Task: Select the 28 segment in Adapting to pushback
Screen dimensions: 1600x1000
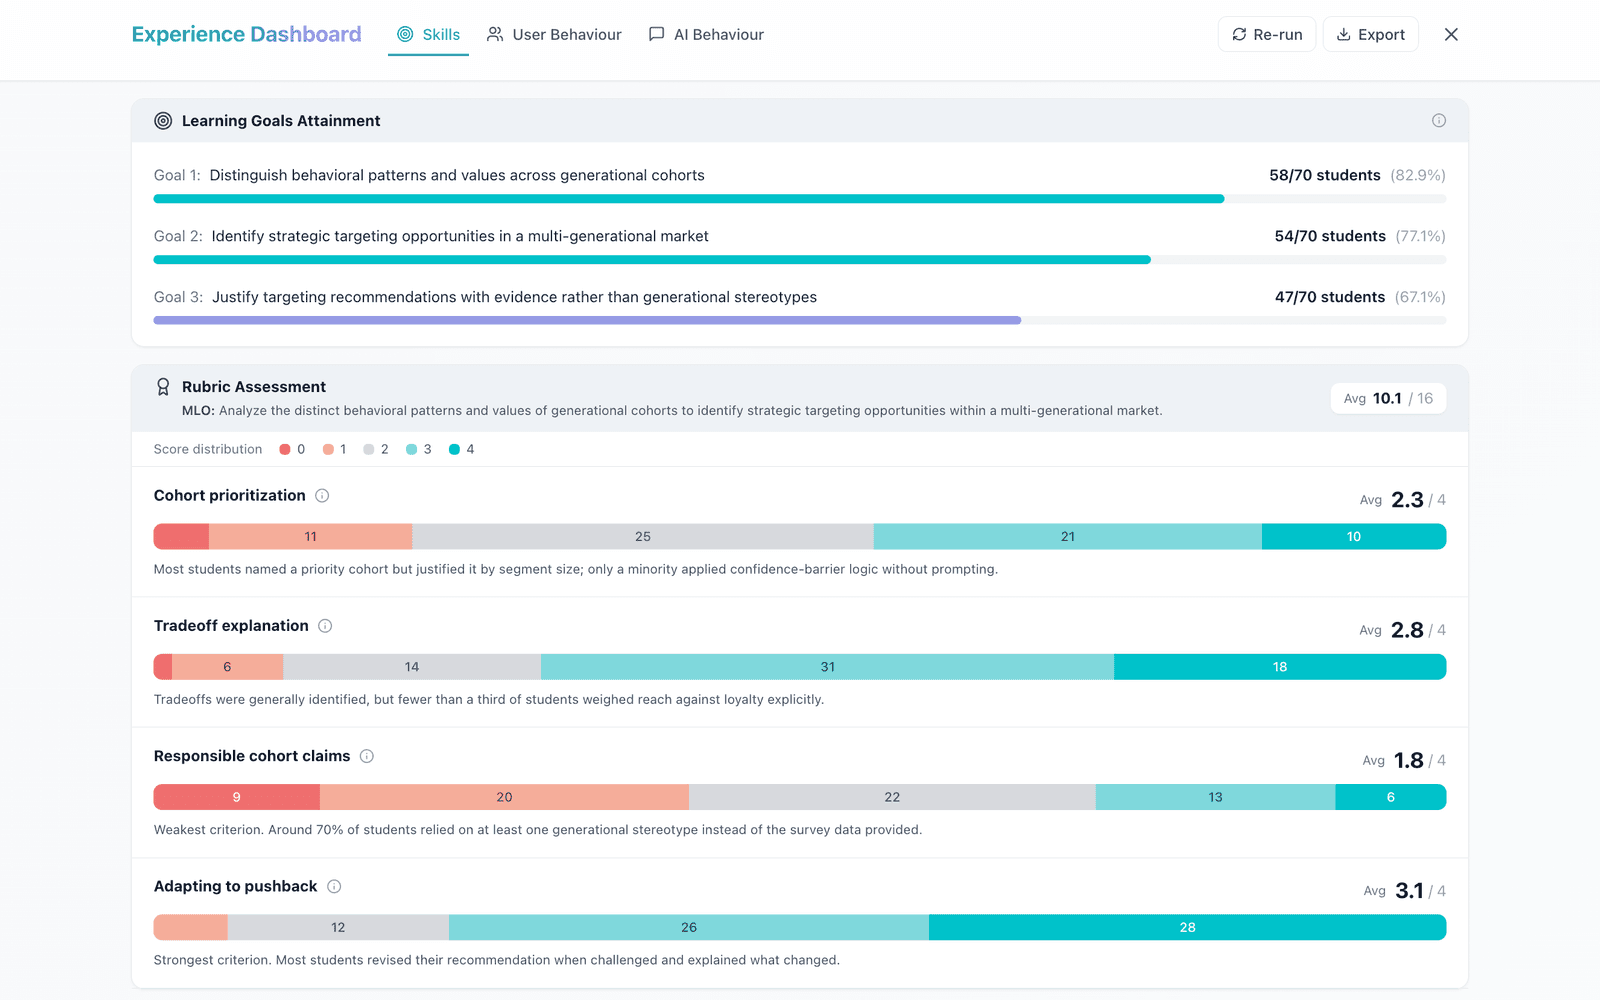Action: 1188,928
